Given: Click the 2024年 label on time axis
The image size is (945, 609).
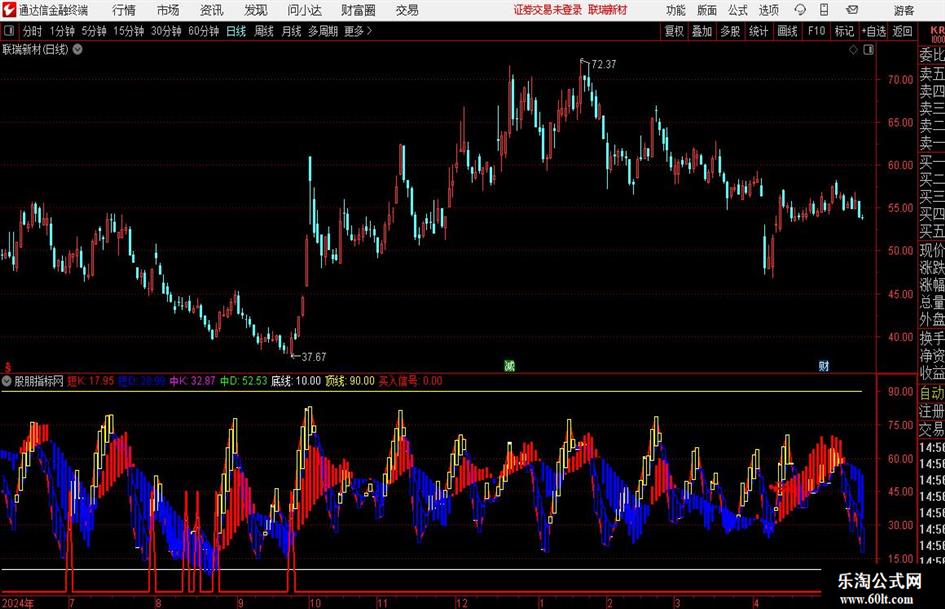Looking at the screenshot, I should 18,603.
